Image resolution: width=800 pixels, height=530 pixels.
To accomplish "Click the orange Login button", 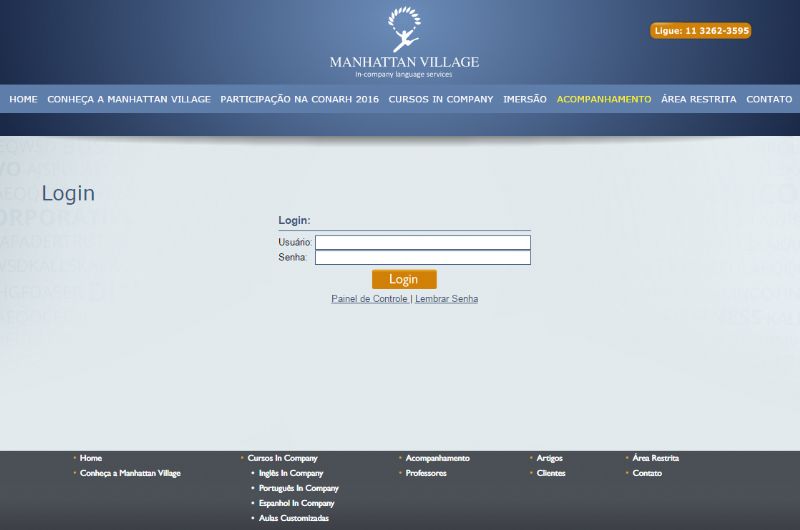I will [404, 279].
